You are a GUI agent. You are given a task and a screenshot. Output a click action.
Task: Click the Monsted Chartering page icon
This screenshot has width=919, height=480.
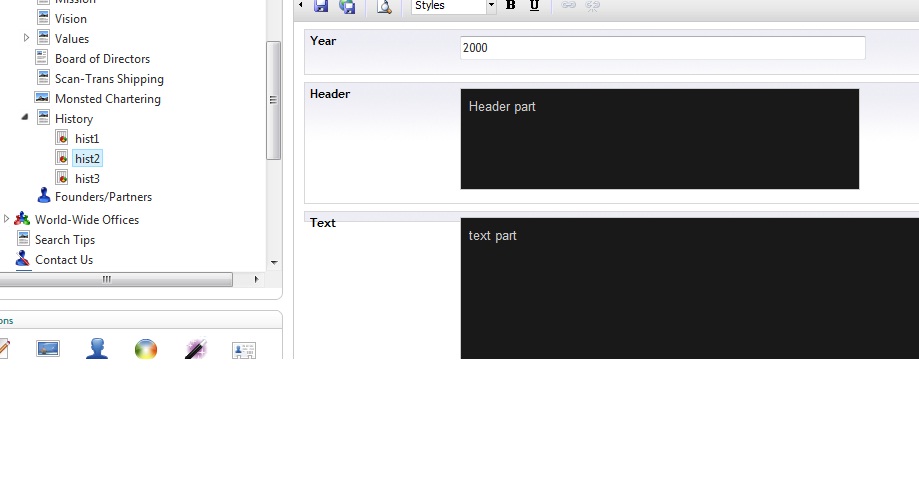click(42, 97)
